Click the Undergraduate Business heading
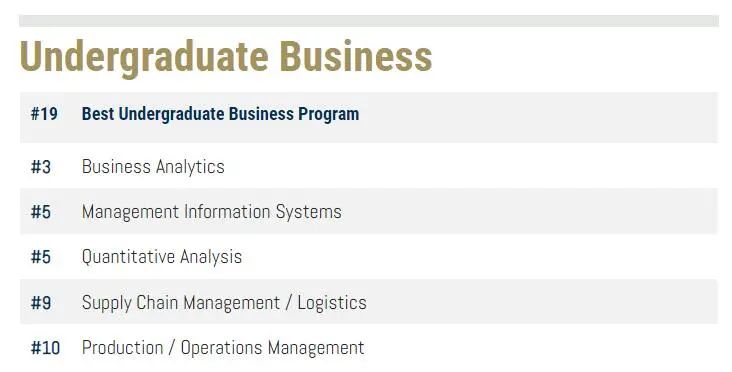The image size is (732, 372). [225, 57]
